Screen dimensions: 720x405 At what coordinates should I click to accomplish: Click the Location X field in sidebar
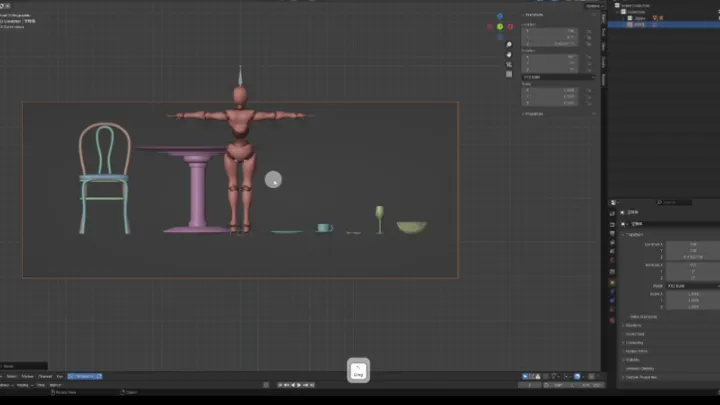tap(550, 31)
